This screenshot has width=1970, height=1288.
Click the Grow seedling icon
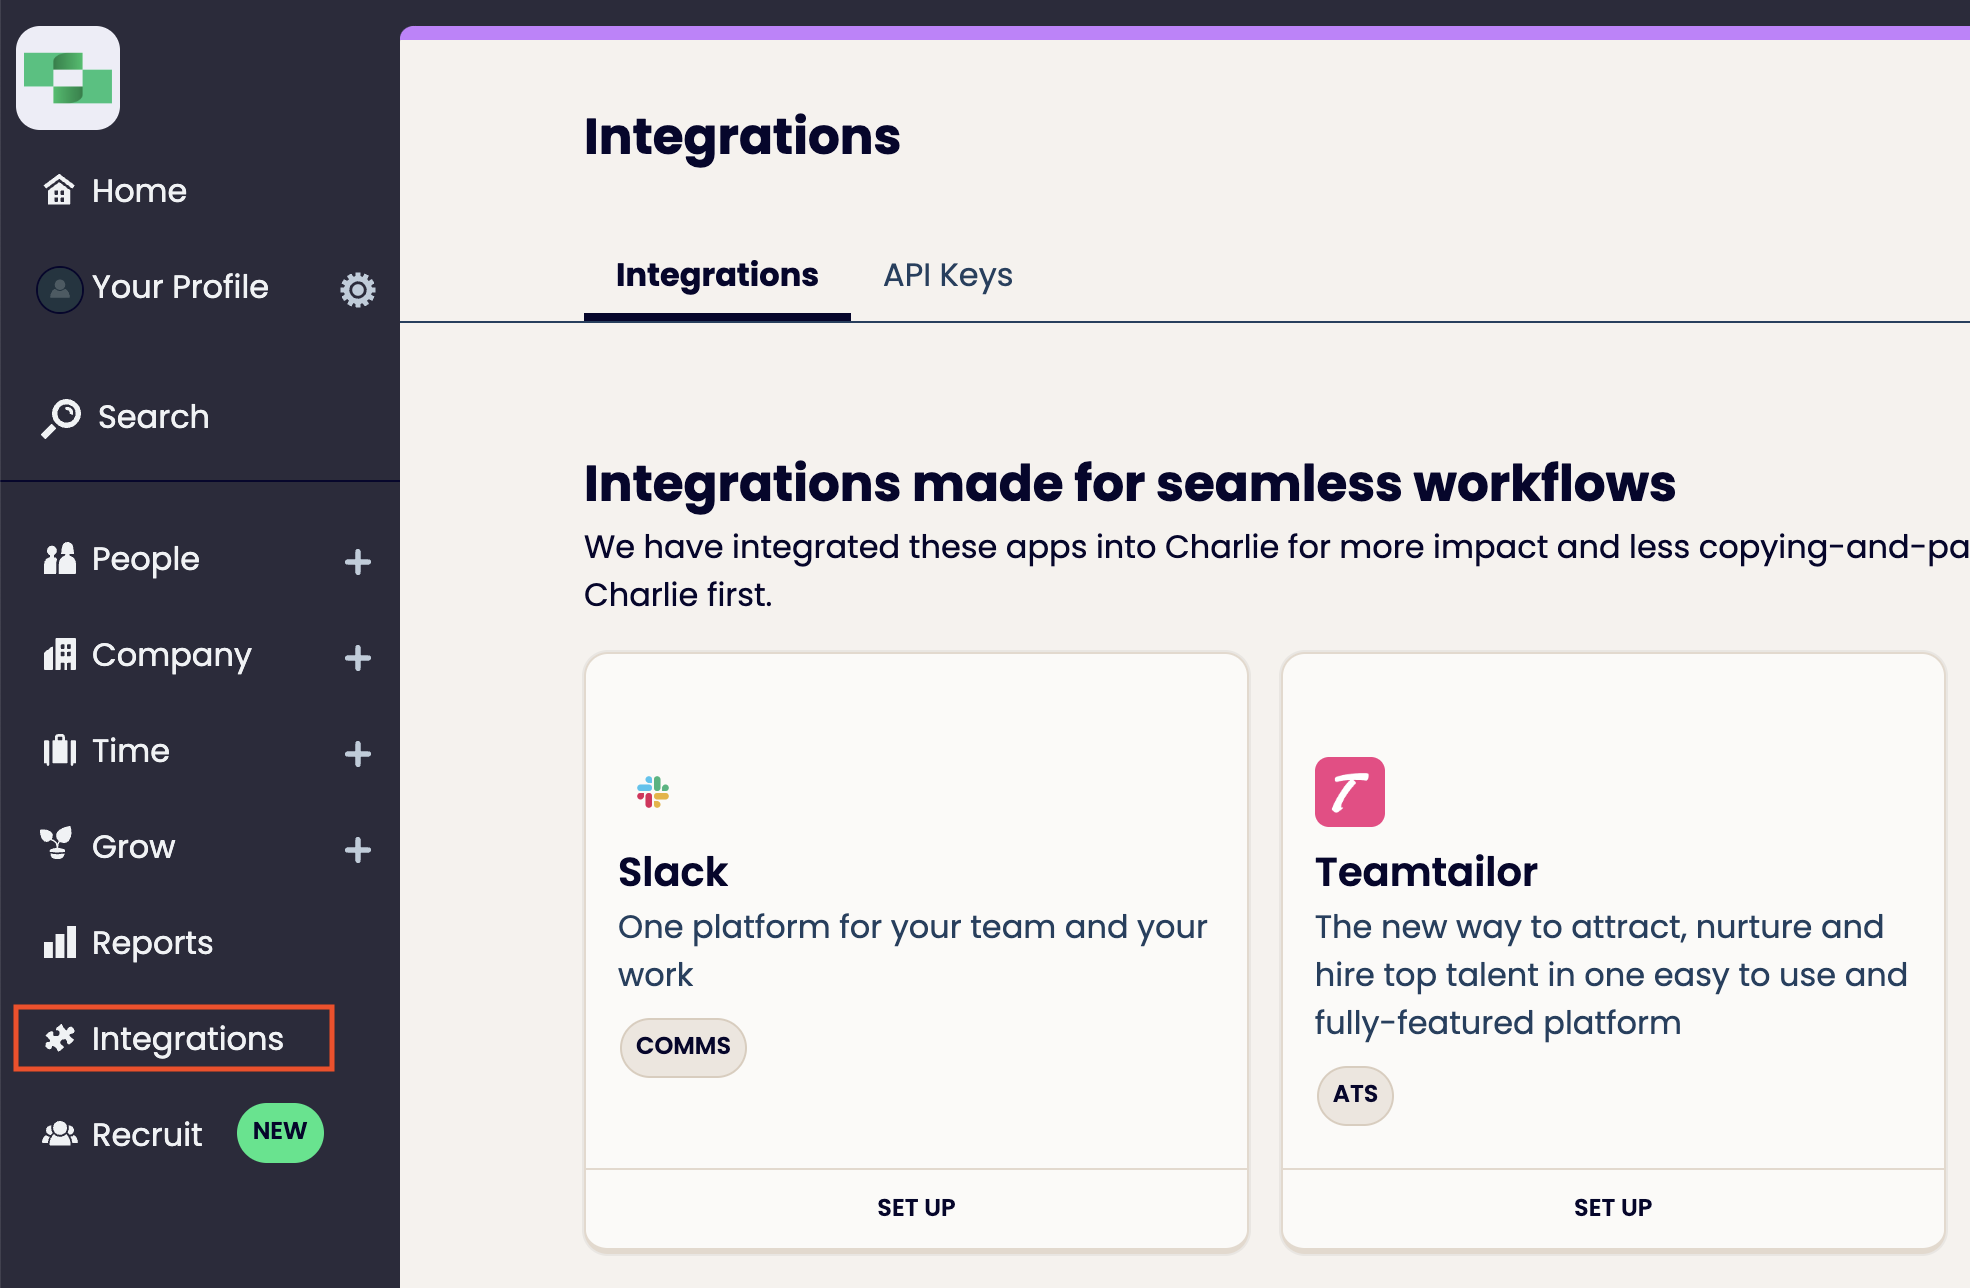click(59, 846)
